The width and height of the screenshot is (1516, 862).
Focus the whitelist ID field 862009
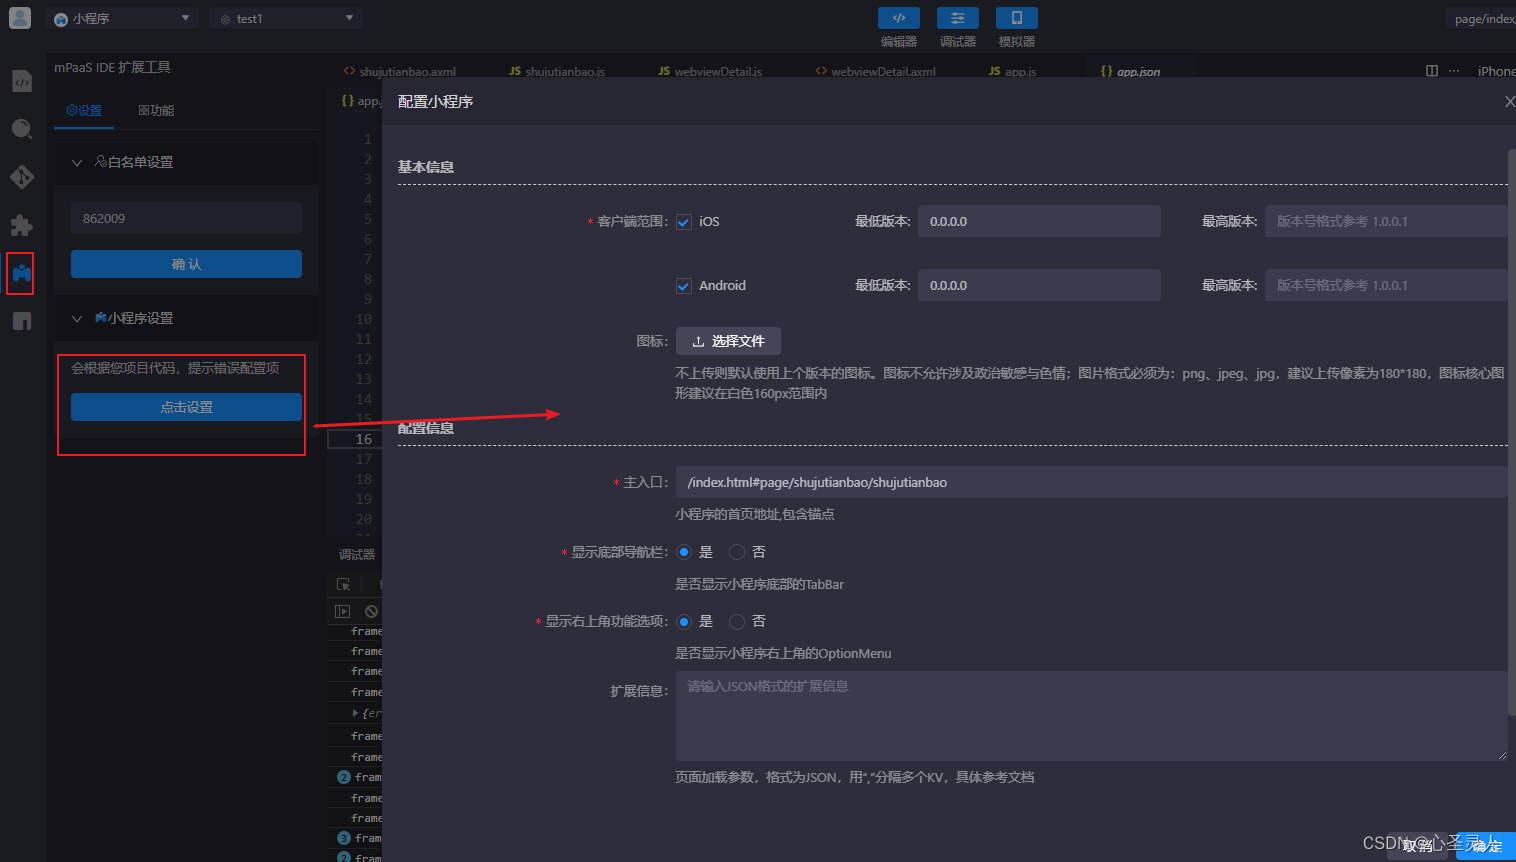(x=186, y=218)
